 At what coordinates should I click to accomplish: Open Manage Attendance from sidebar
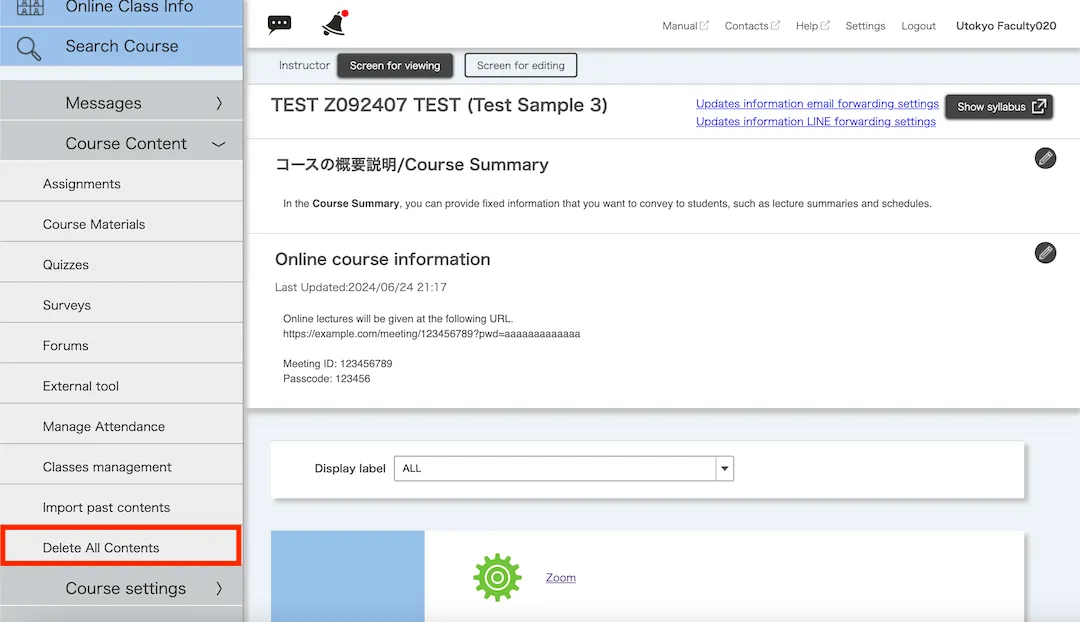coord(104,427)
